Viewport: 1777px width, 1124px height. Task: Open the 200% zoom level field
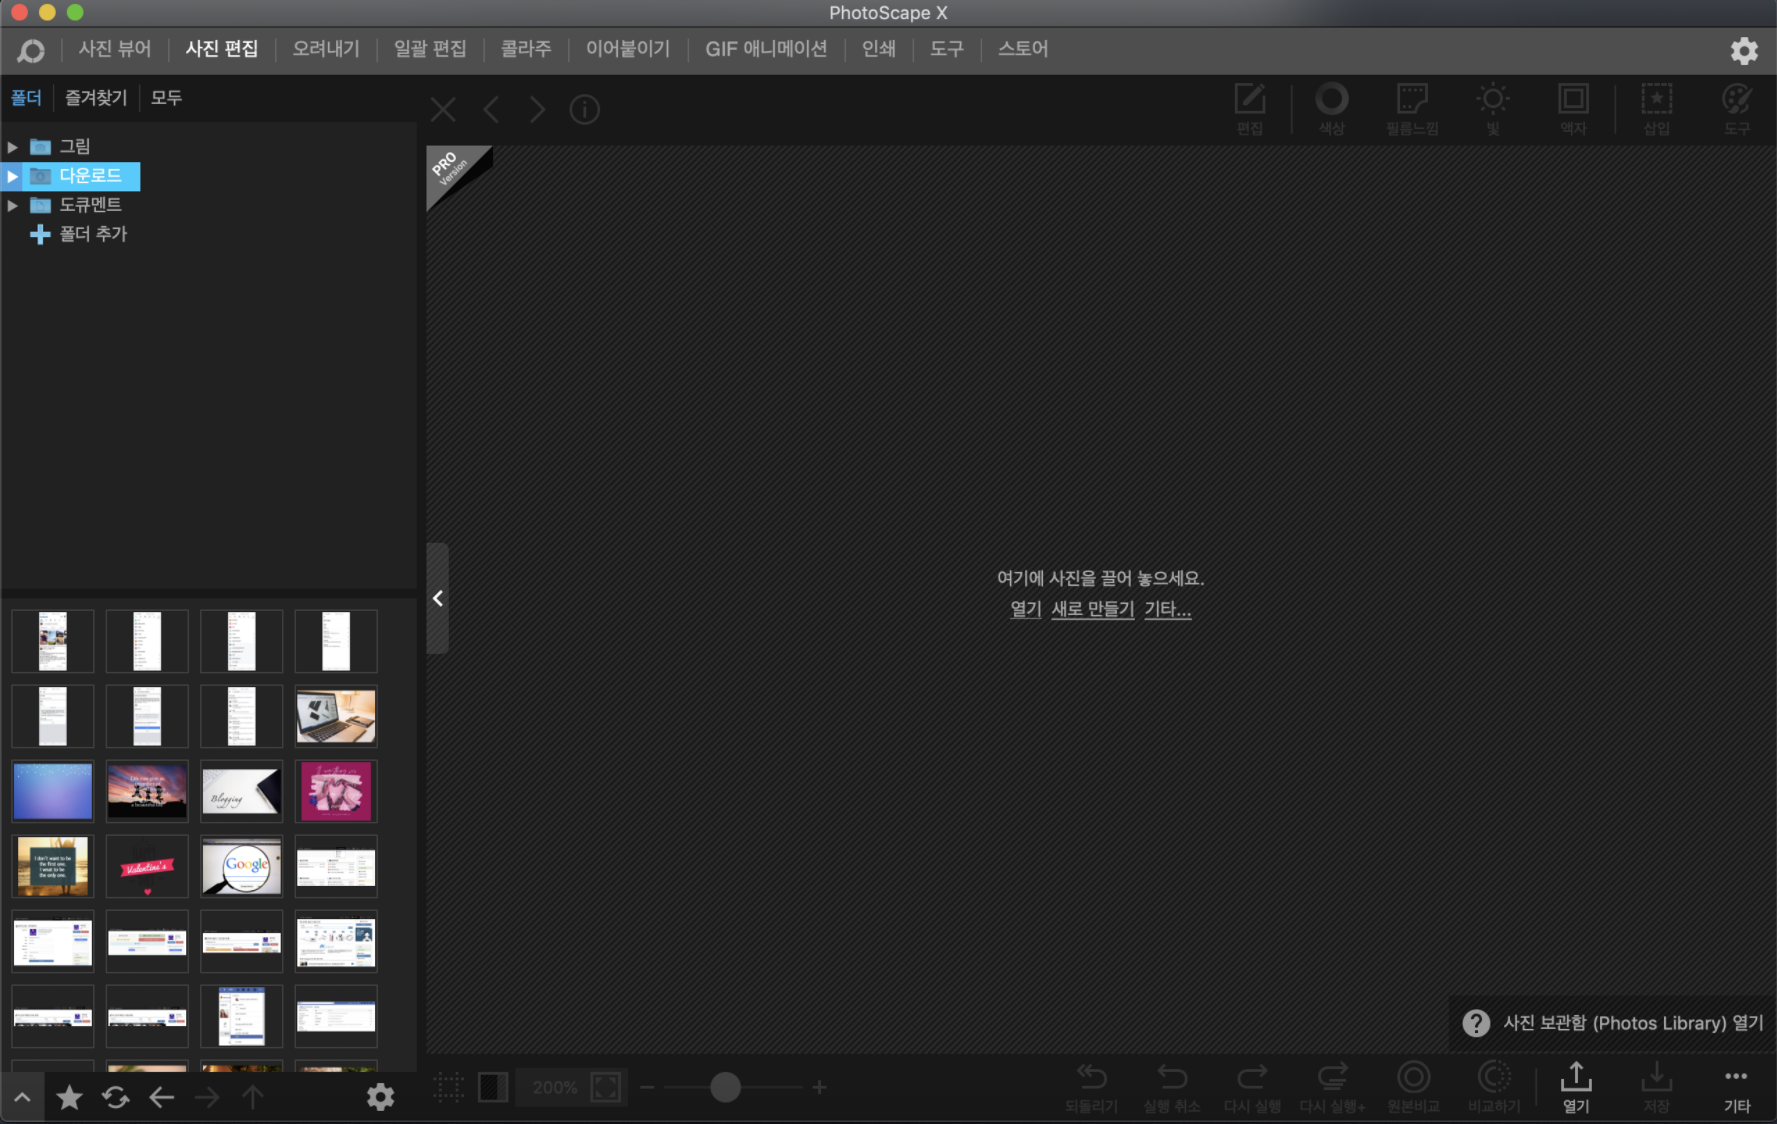(x=555, y=1087)
